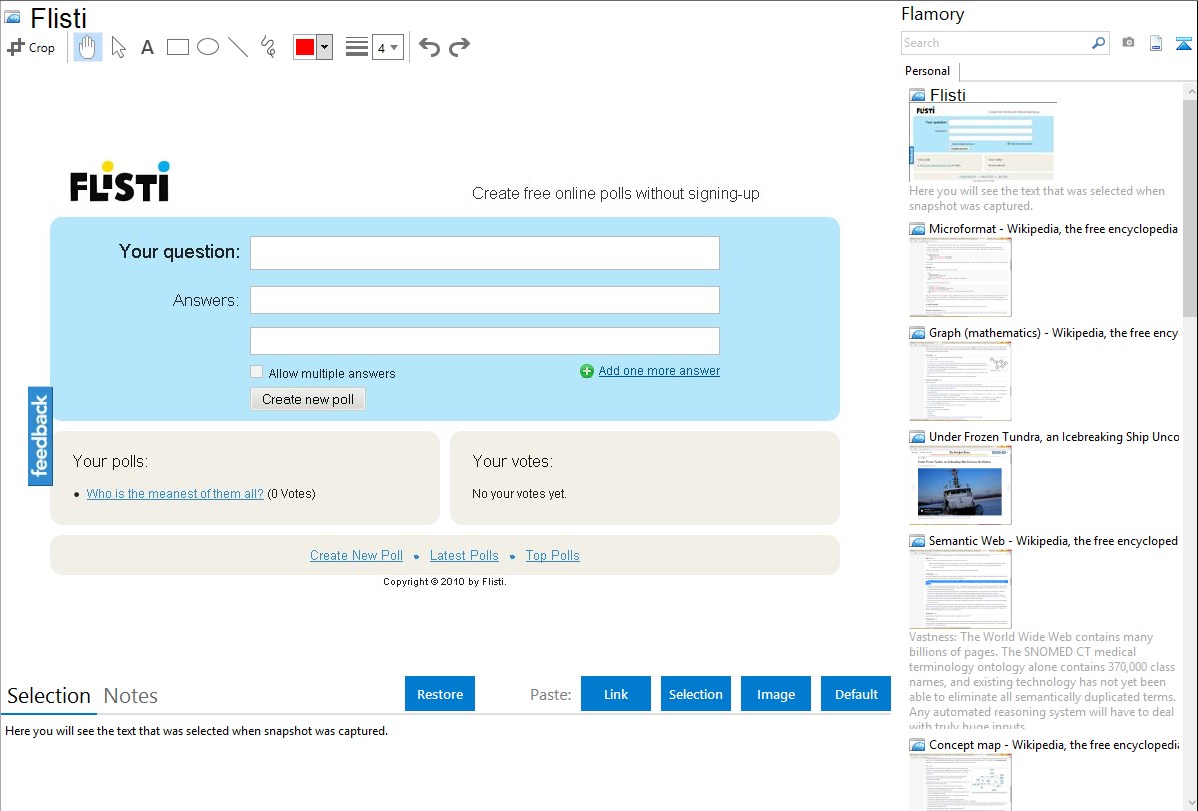Follow the Create New Poll footer link

(x=356, y=556)
